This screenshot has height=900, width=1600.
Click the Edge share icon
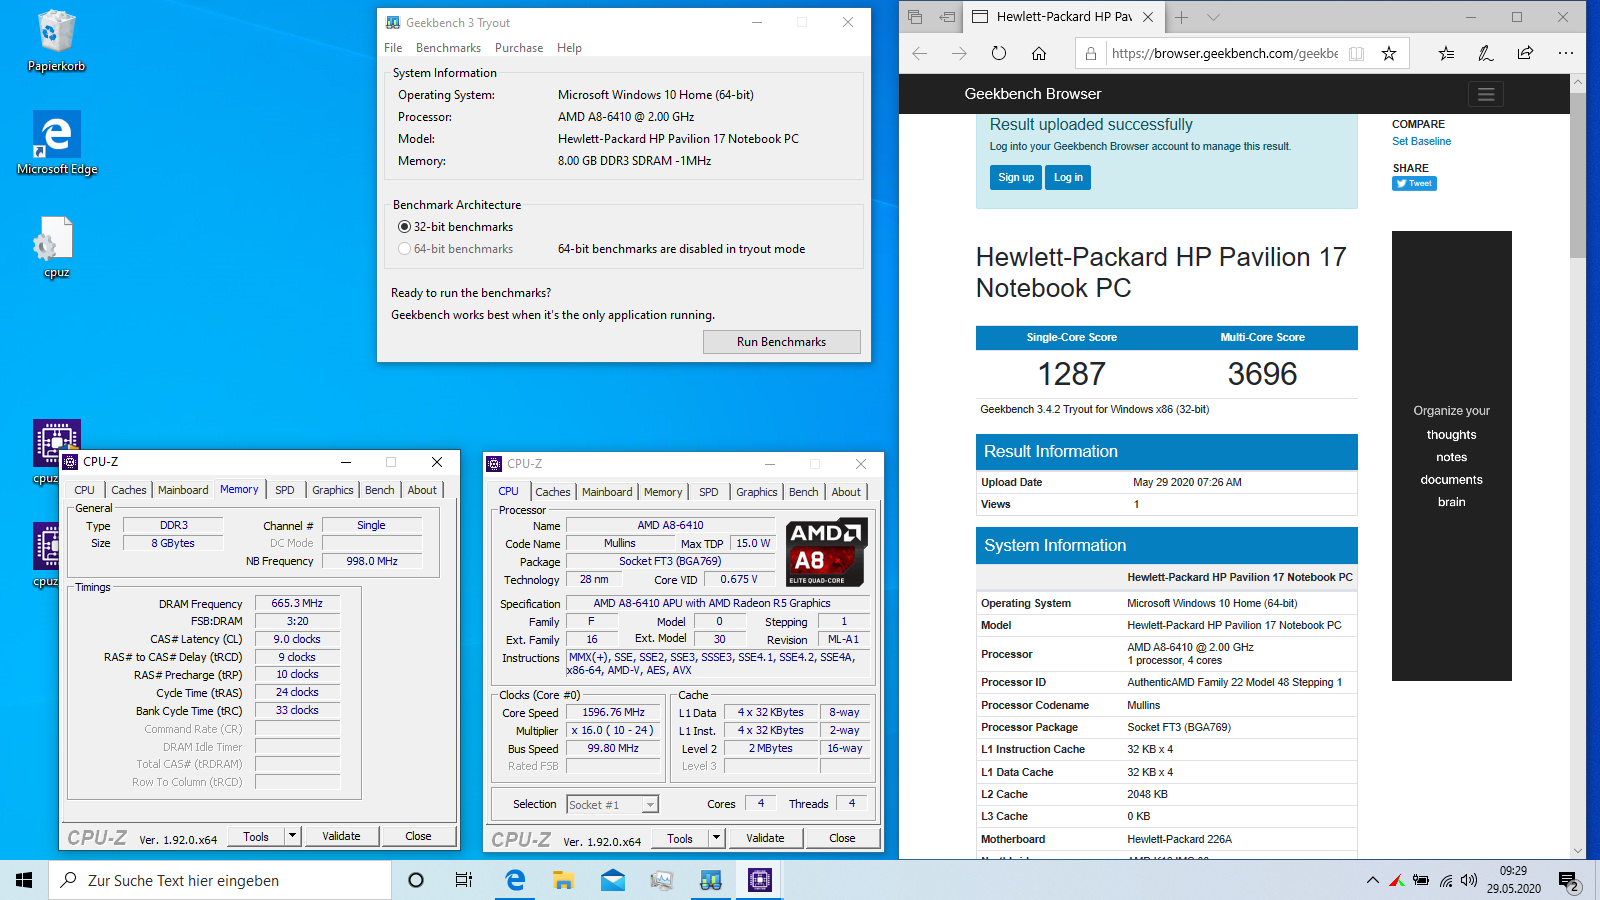1525,54
